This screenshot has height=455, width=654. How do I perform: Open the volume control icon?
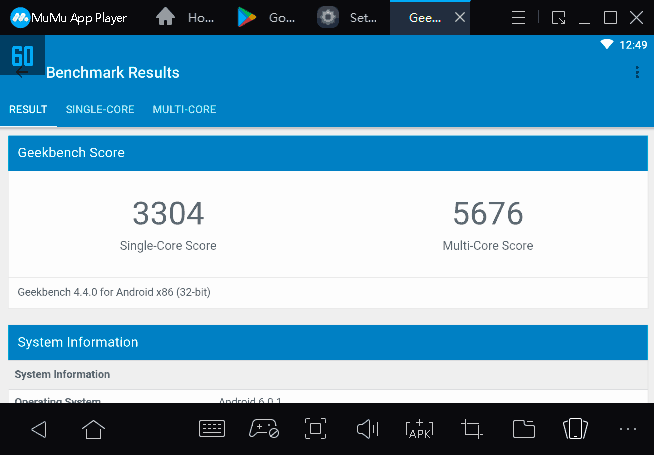(x=367, y=429)
